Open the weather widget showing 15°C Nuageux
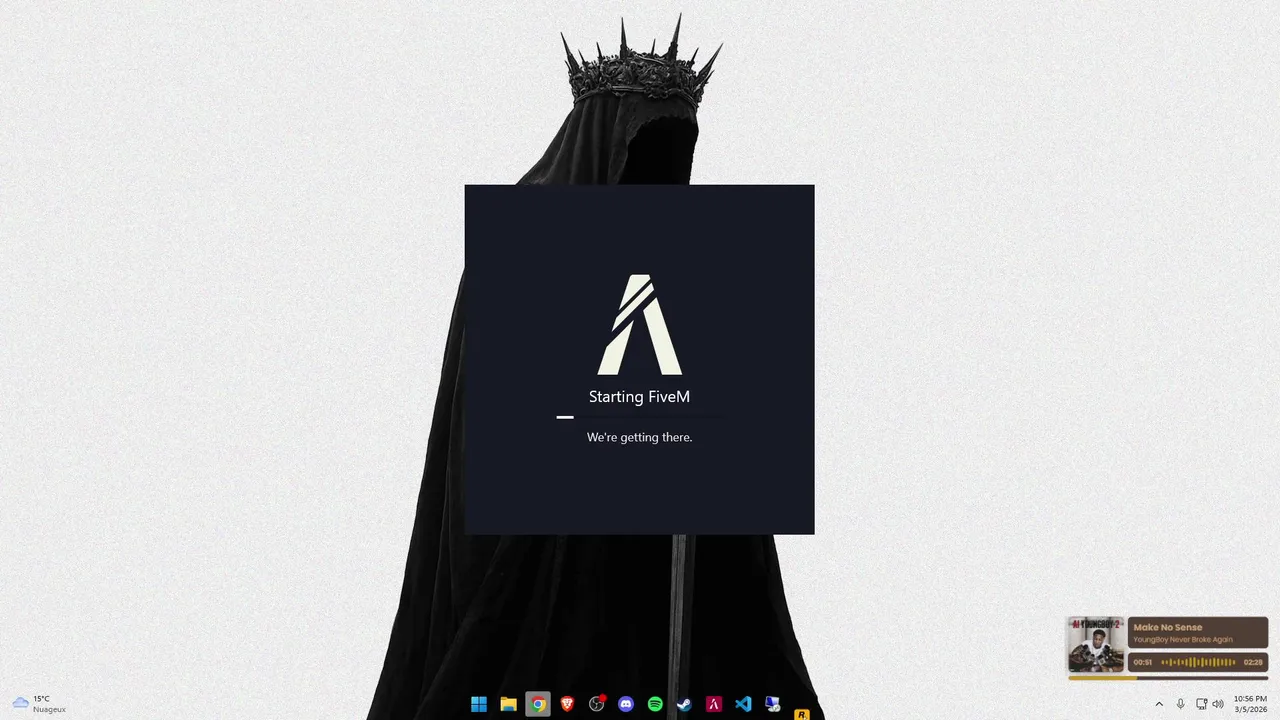Viewport: 1280px width, 720px height. point(39,704)
